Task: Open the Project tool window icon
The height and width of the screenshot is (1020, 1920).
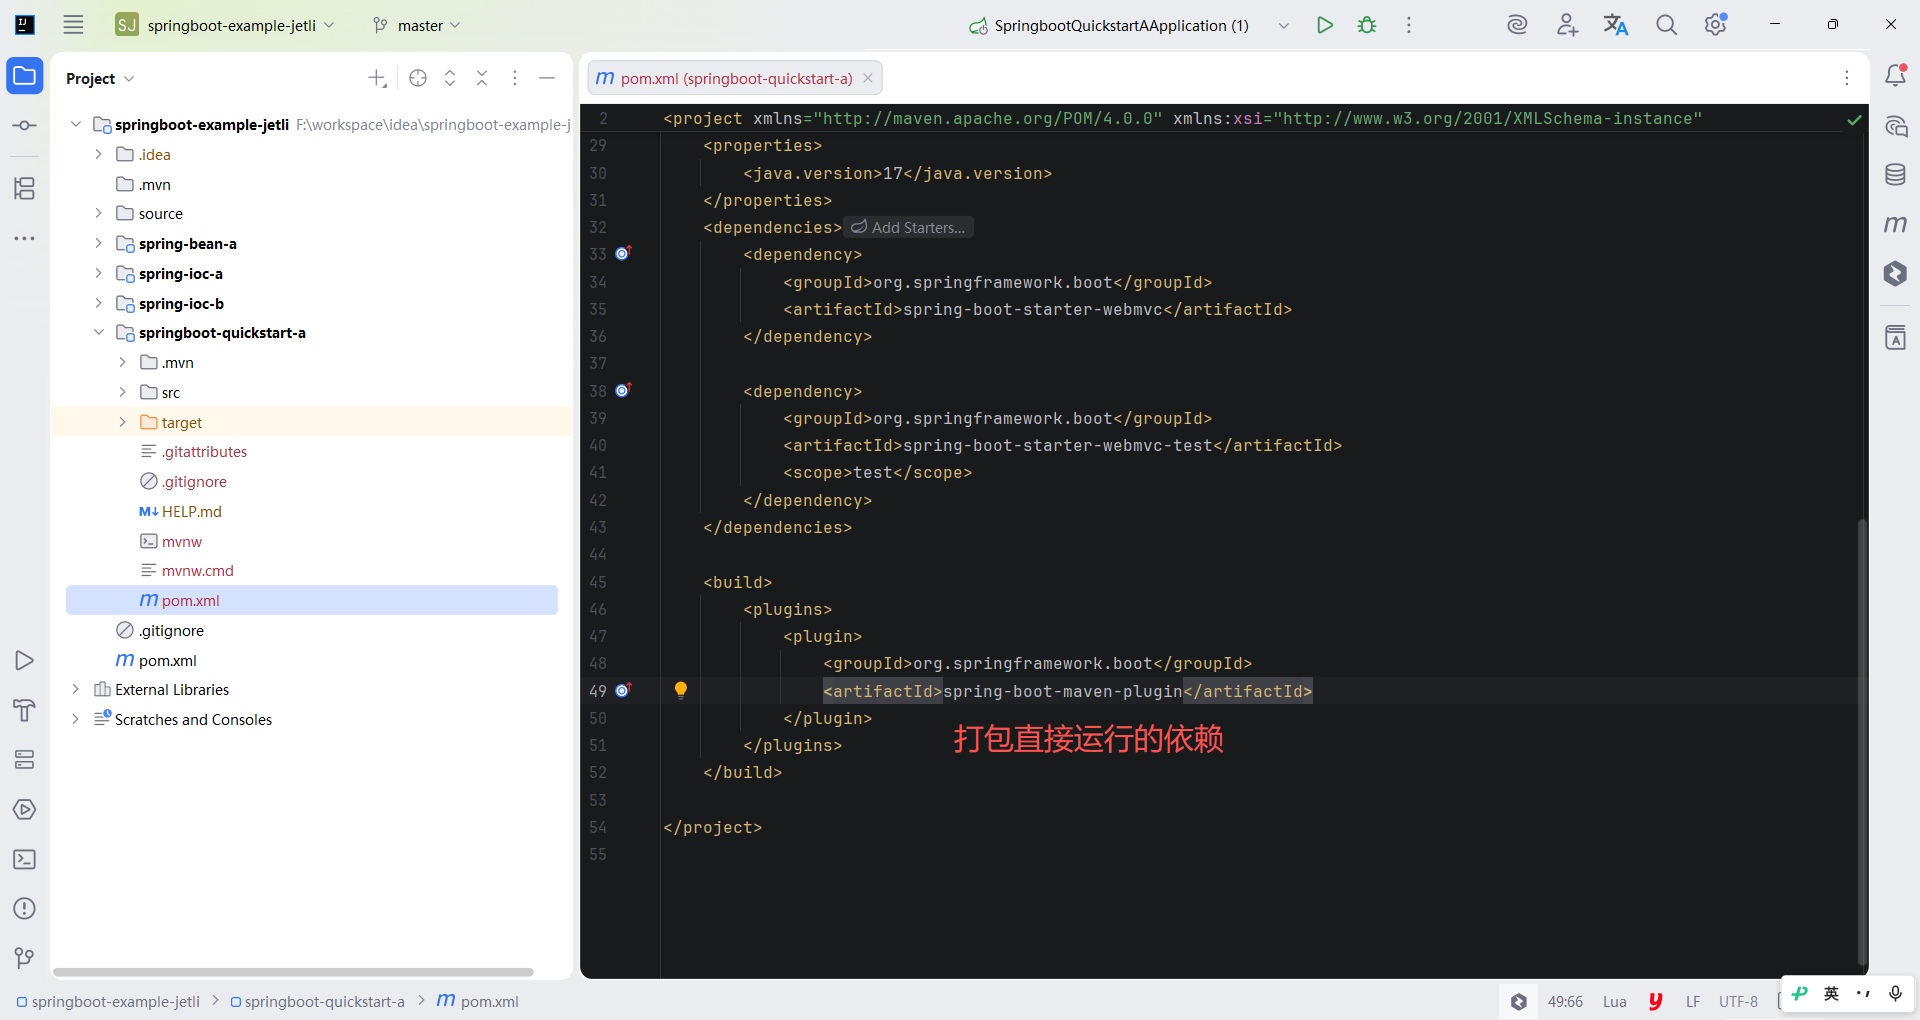Action: (25, 76)
